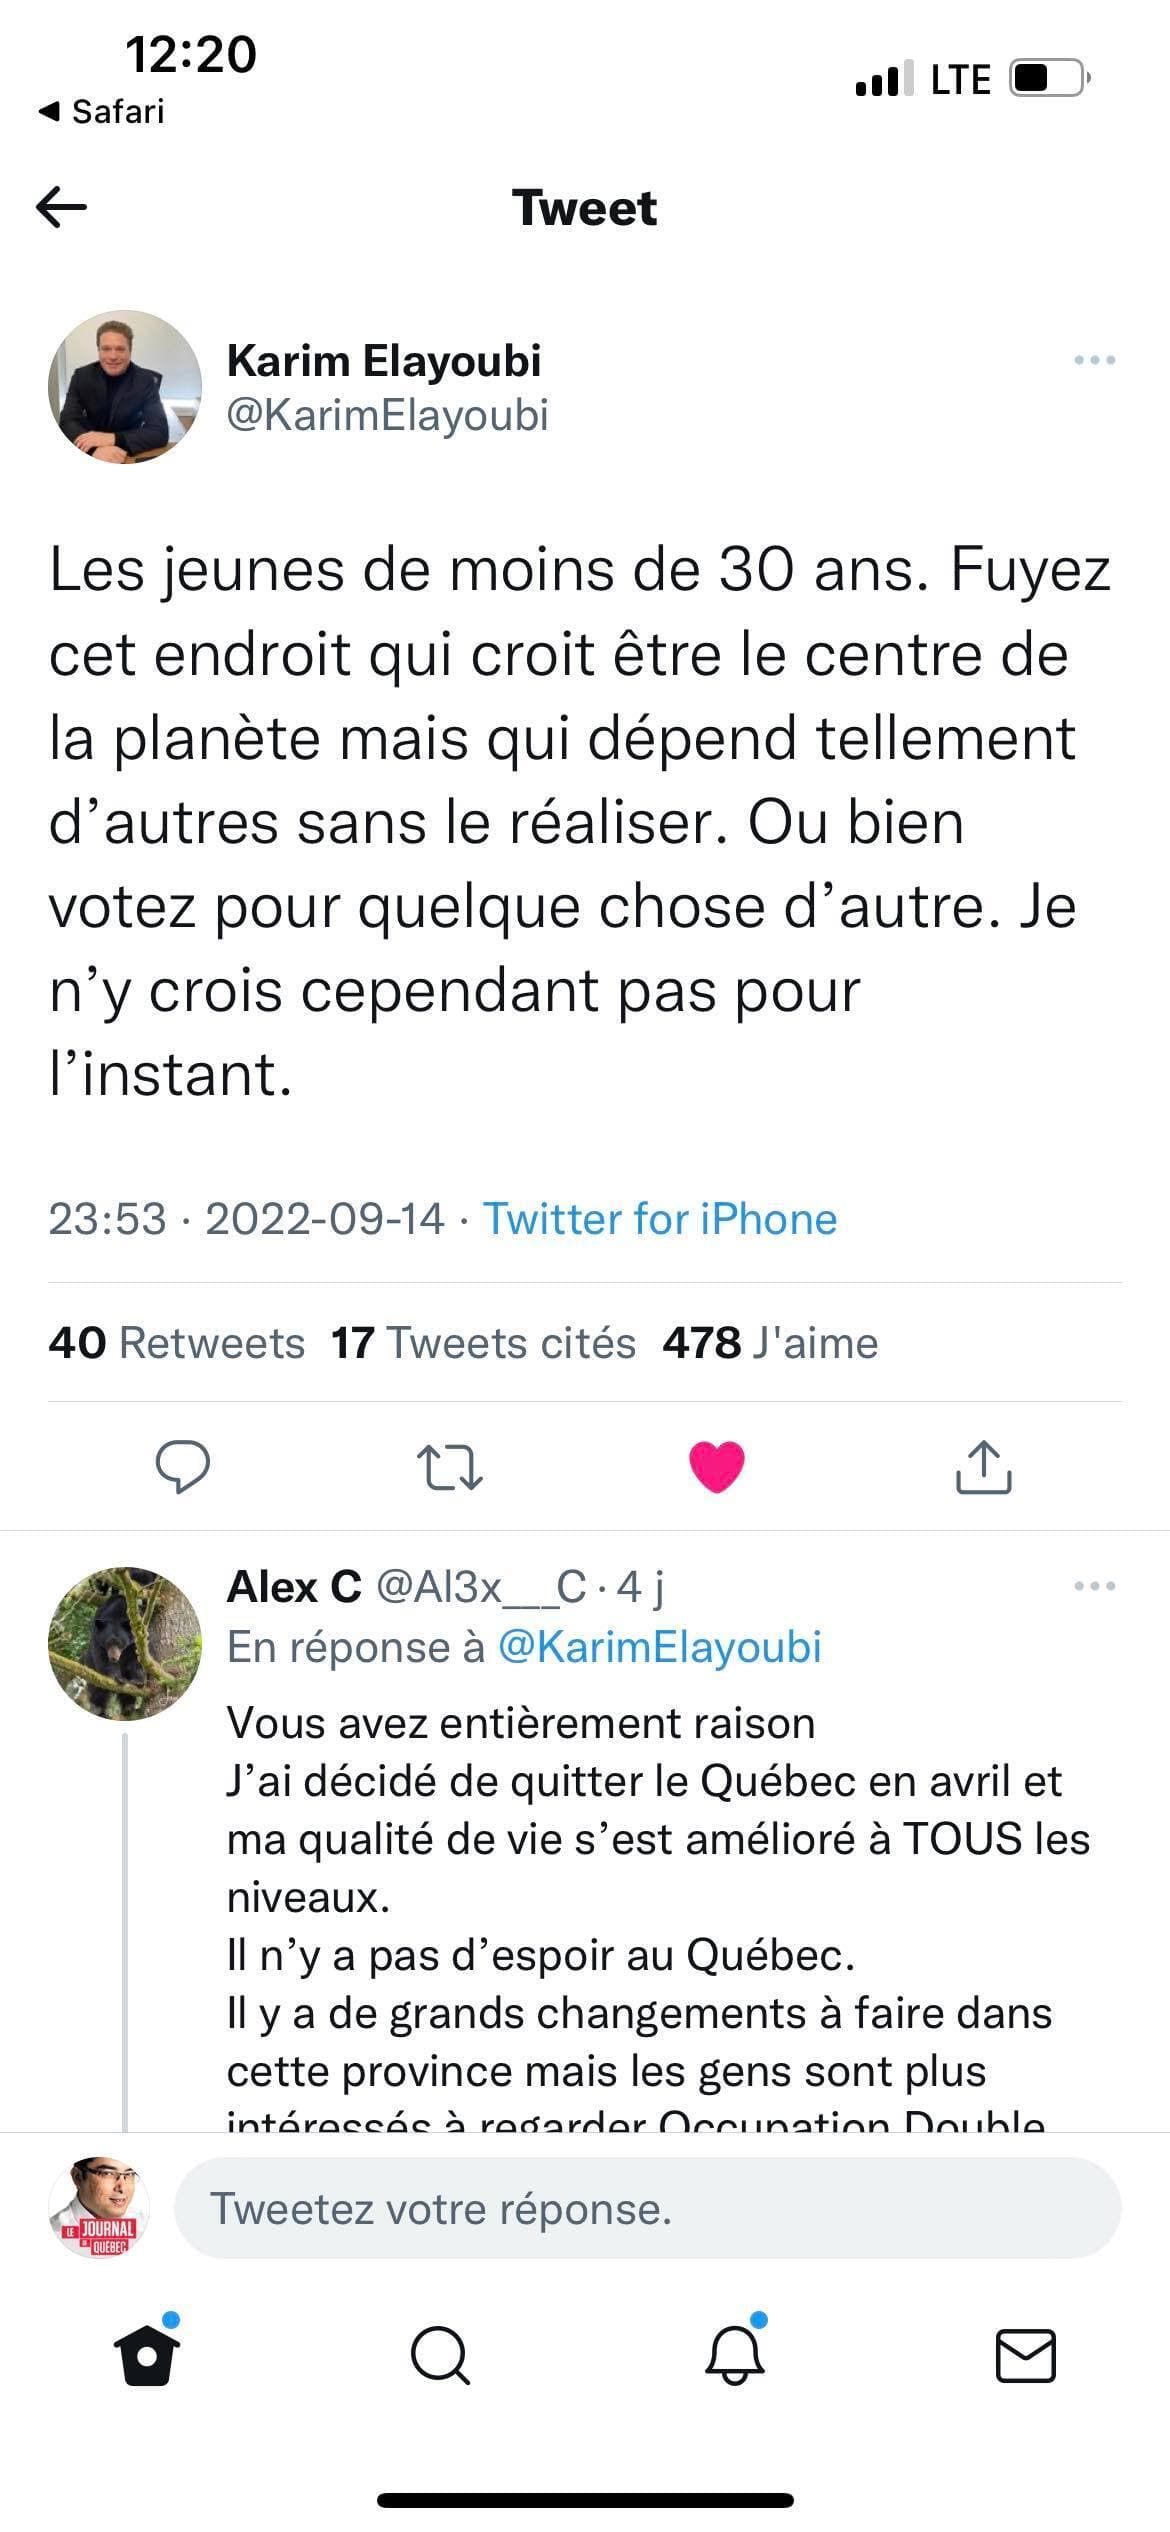Image resolution: width=1170 pixels, height=2532 pixels.
Task: Unlike the tweet by tapping the heart
Action: [719, 1464]
